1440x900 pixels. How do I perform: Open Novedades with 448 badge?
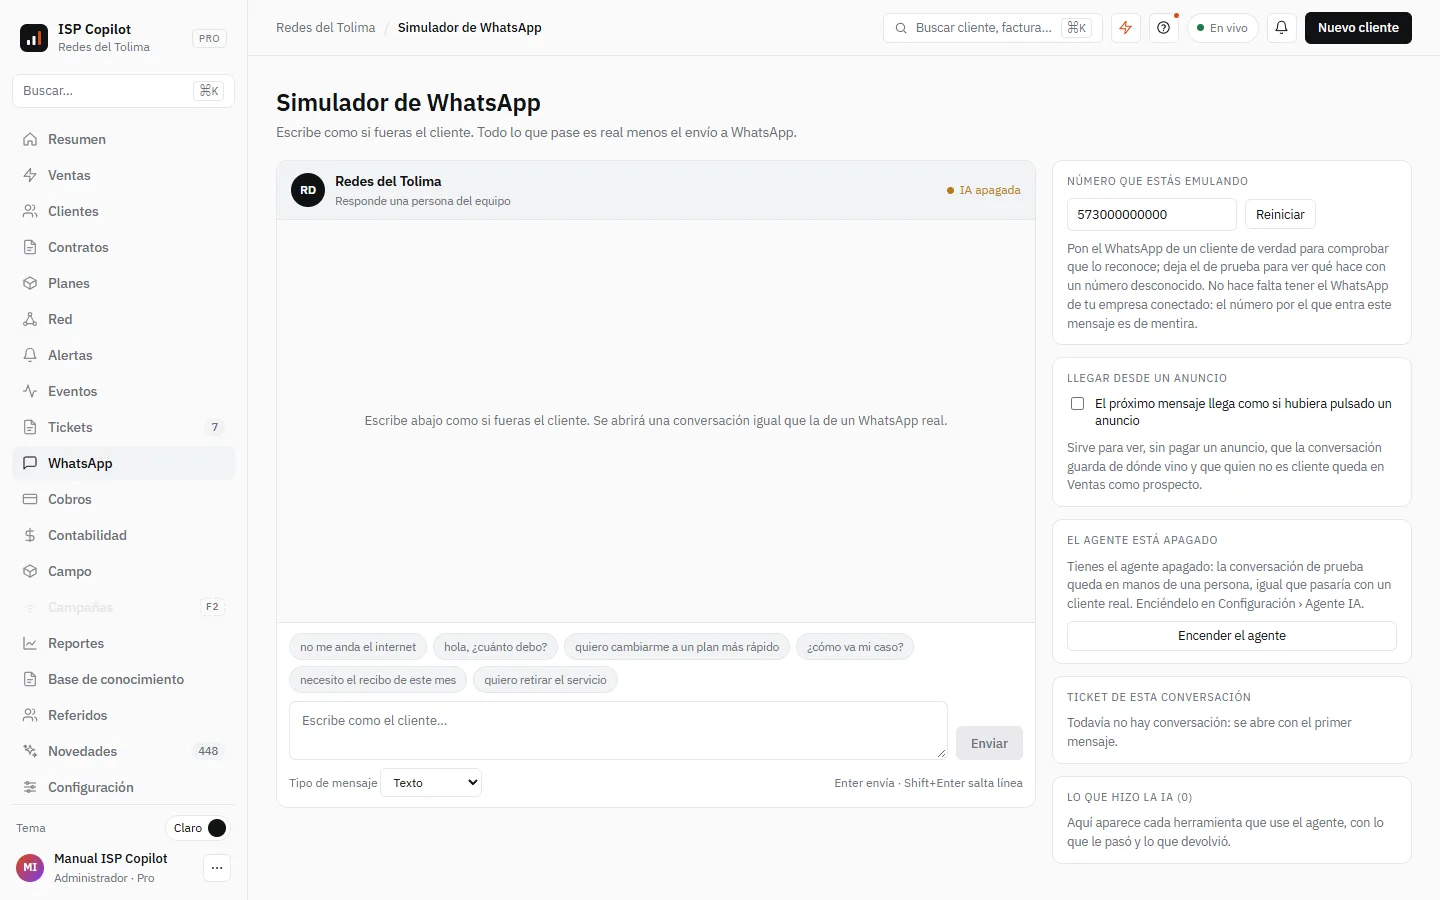[124, 751]
